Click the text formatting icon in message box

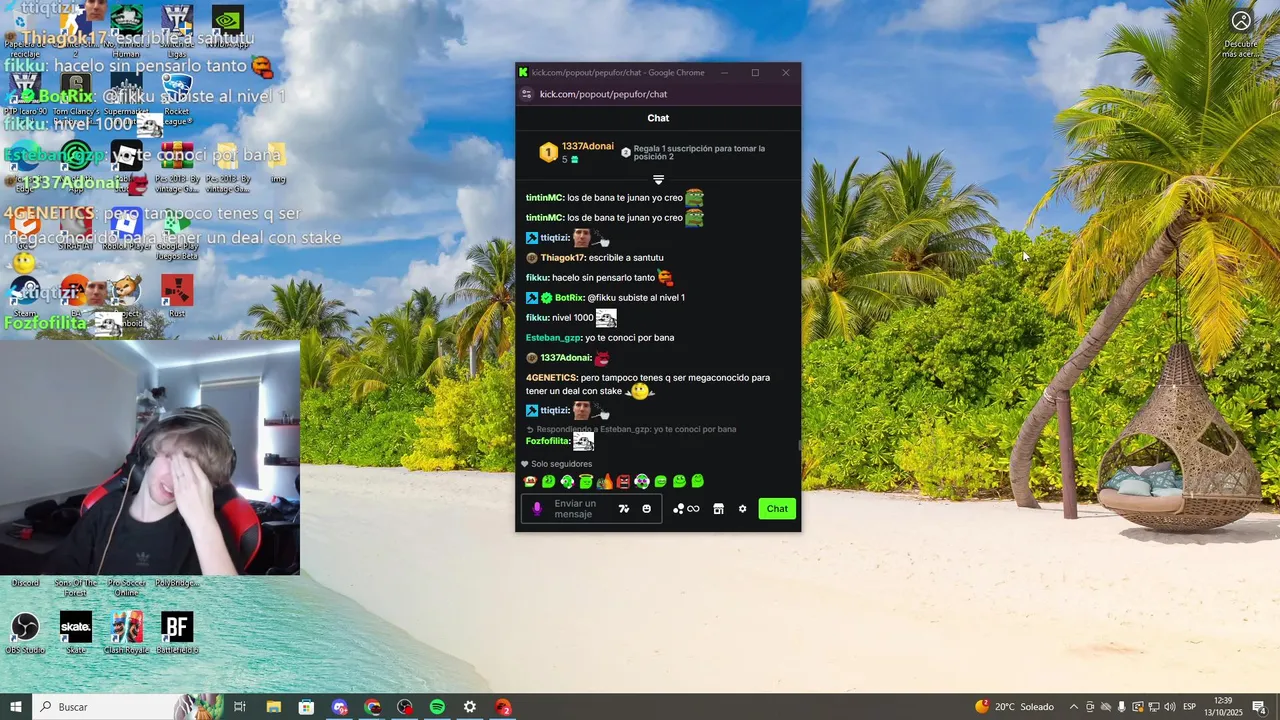click(624, 509)
